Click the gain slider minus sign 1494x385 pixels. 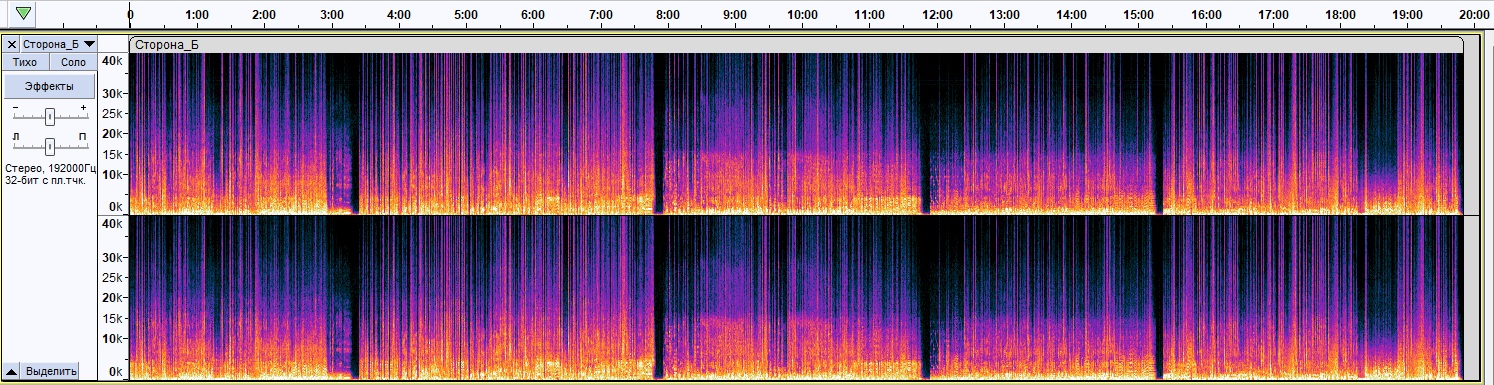tap(15, 107)
